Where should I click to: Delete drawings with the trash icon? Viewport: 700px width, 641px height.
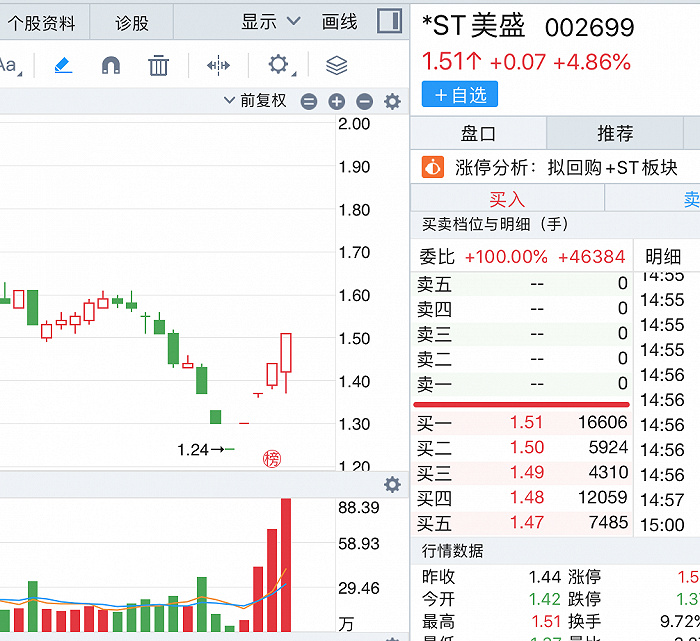pyautogui.click(x=158, y=65)
